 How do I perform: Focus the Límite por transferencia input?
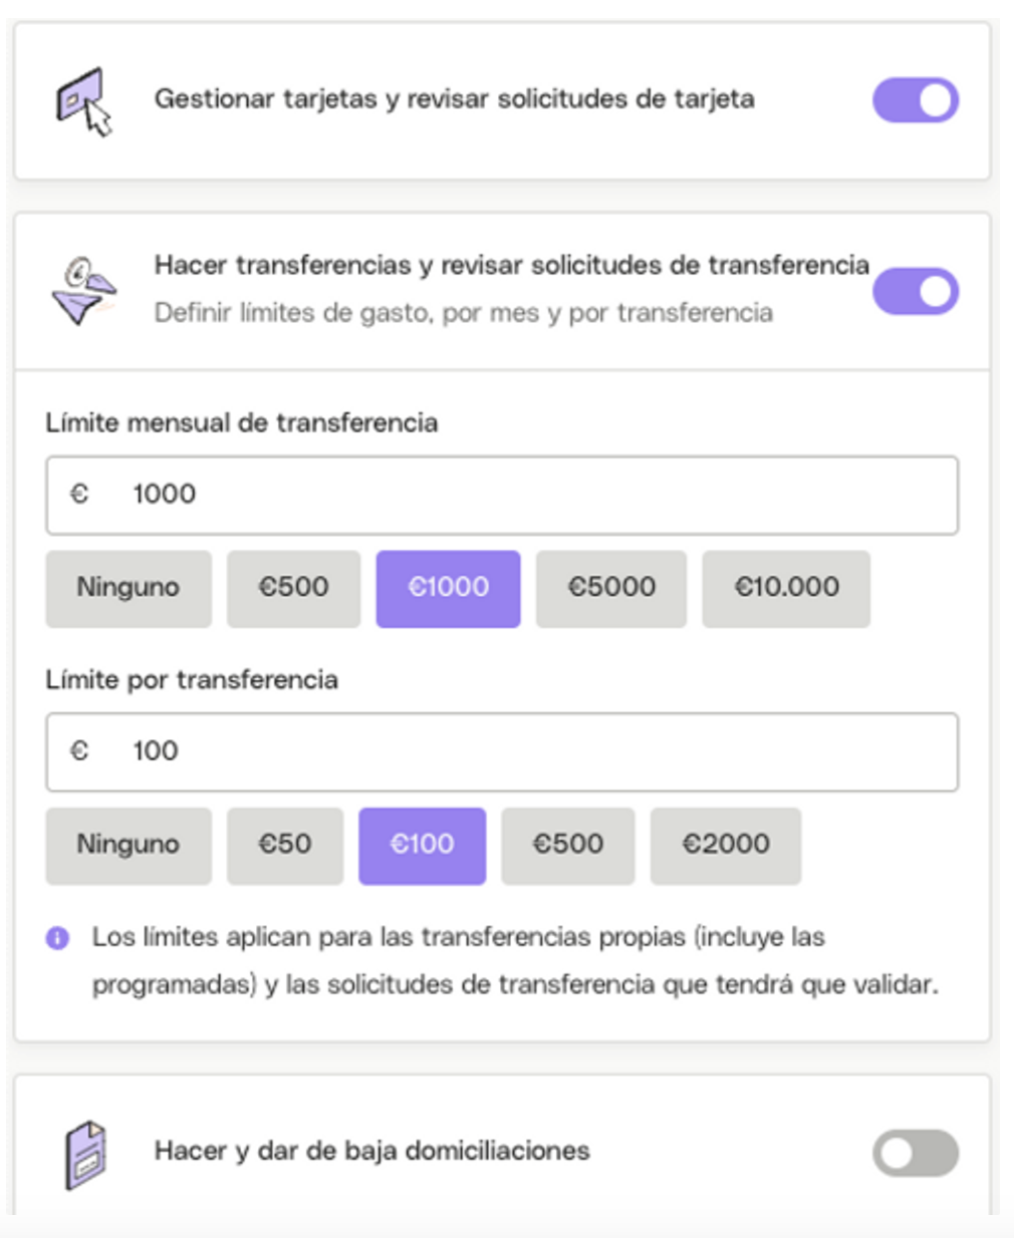(502, 752)
